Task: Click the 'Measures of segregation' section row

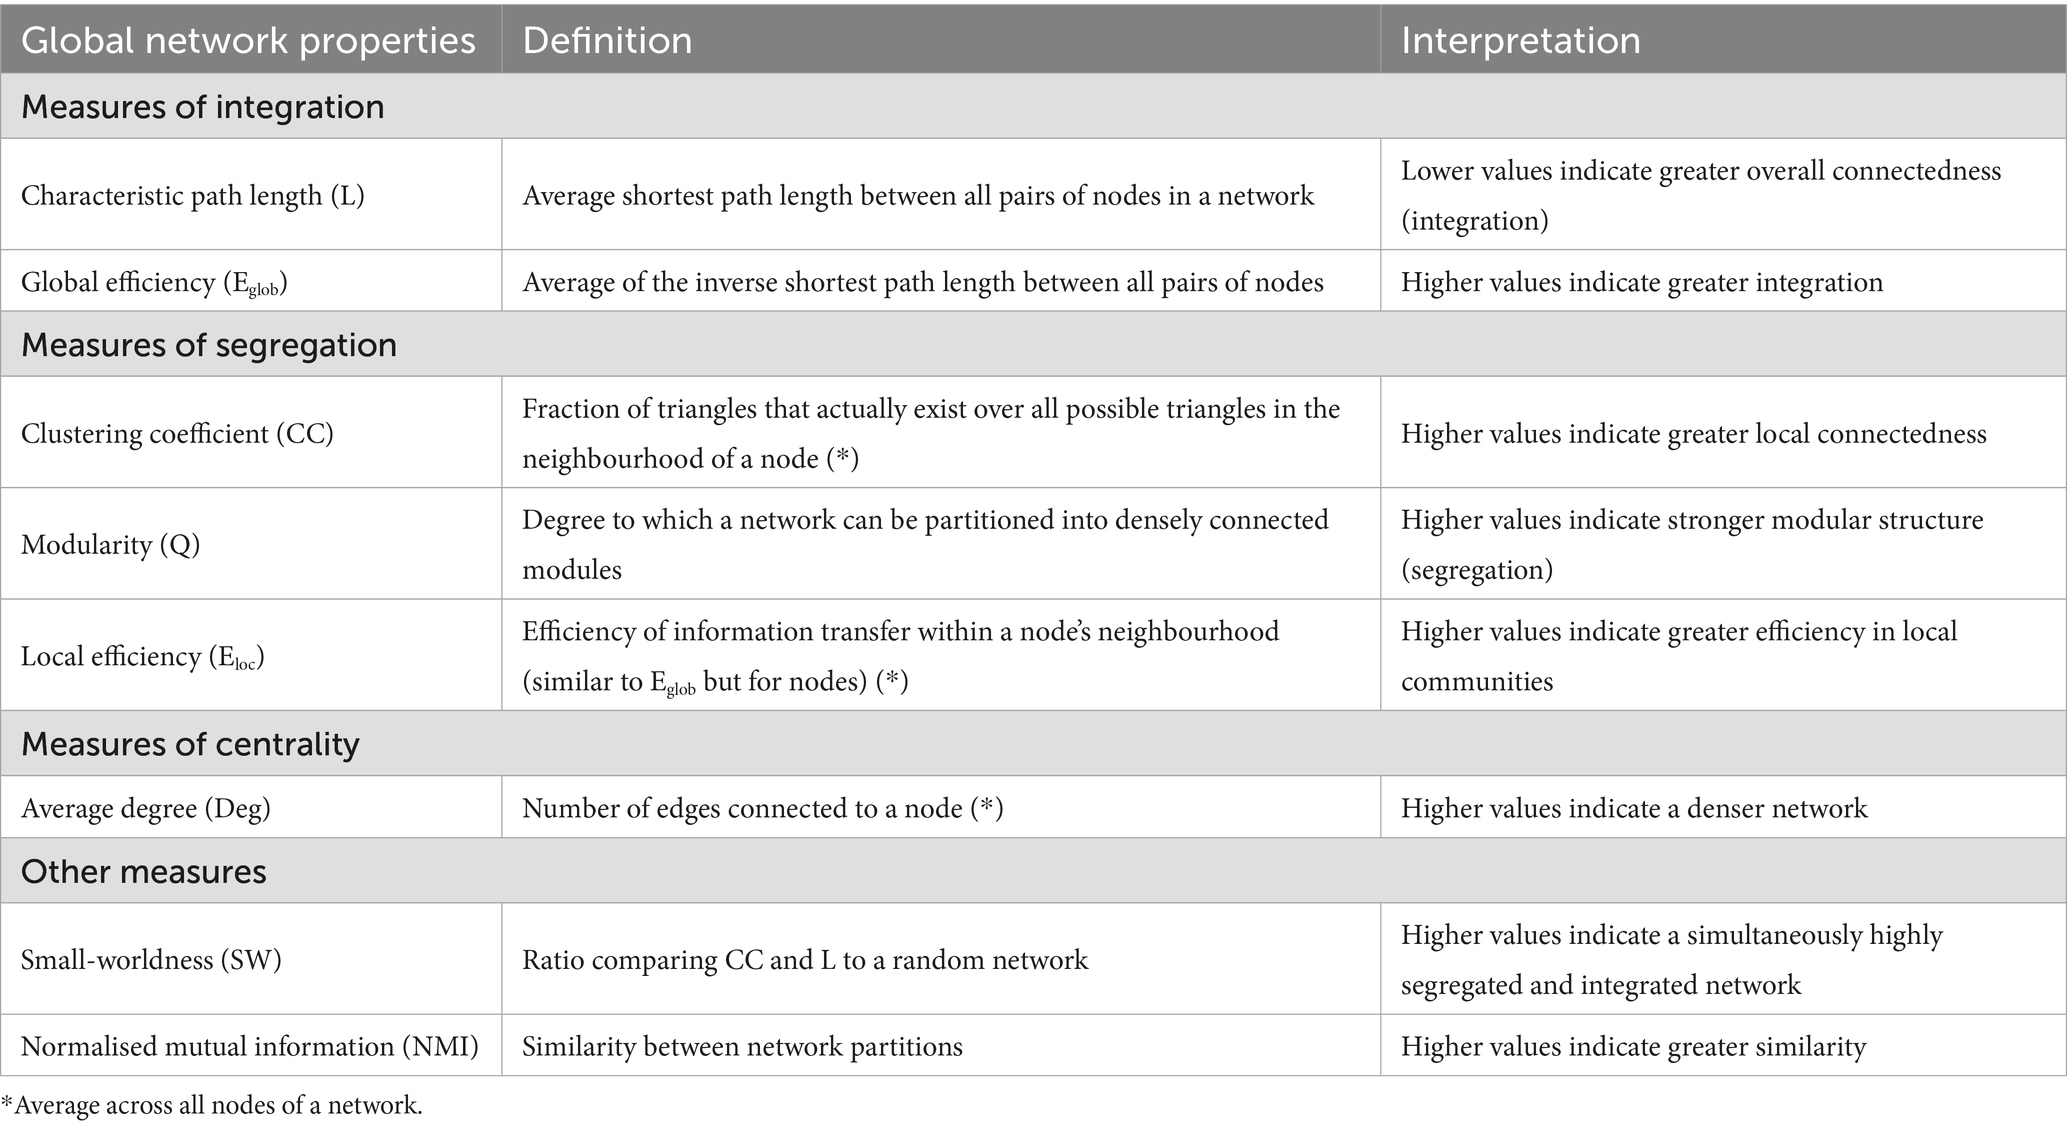Action: (x=1033, y=344)
